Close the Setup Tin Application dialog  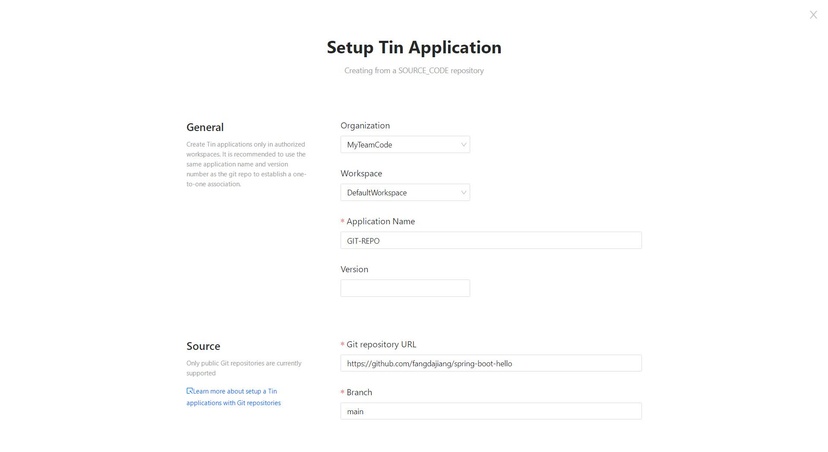(813, 15)
